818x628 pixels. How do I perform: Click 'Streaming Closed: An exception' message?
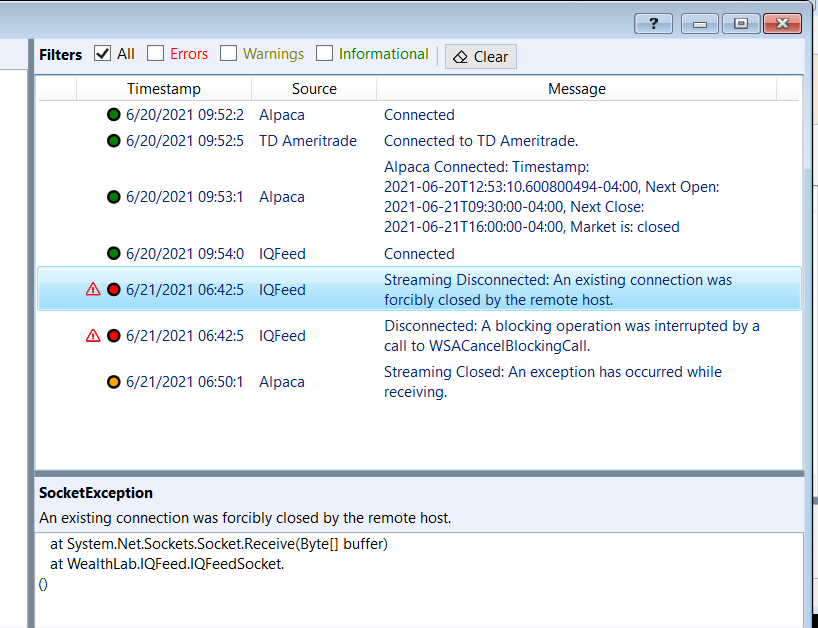(553, 382)
